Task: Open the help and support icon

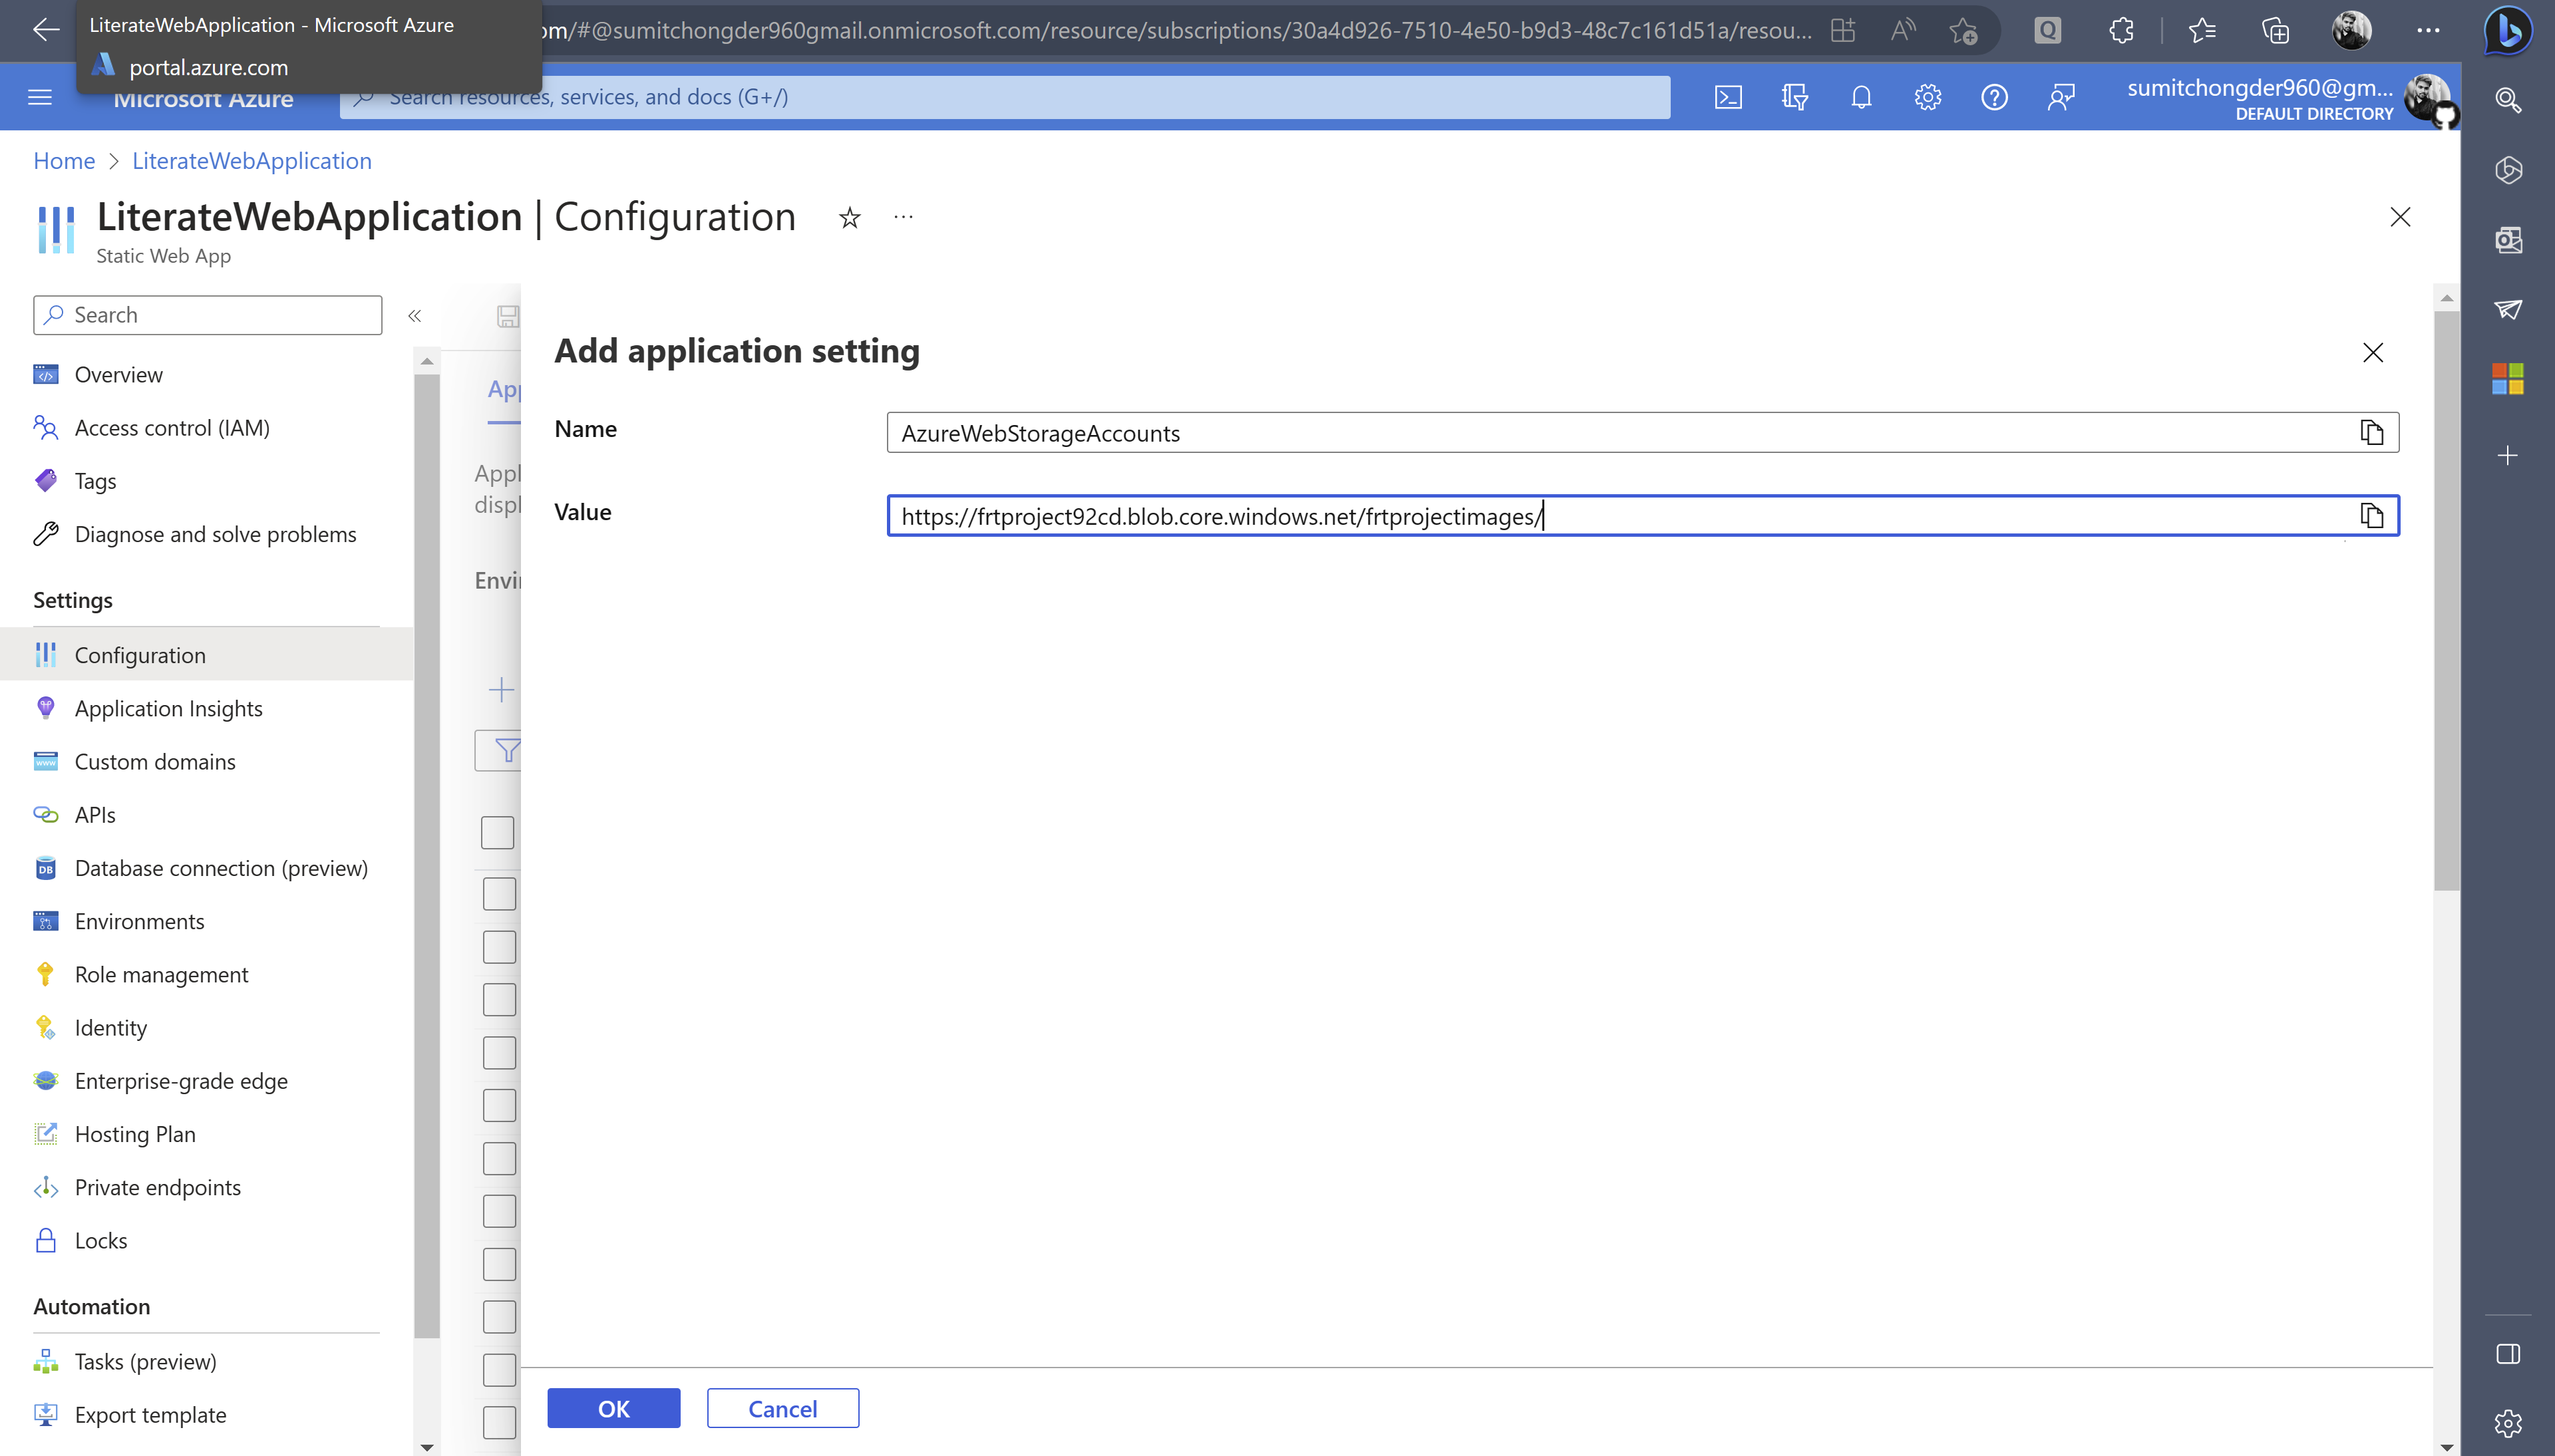Action: pos(1994,96)
